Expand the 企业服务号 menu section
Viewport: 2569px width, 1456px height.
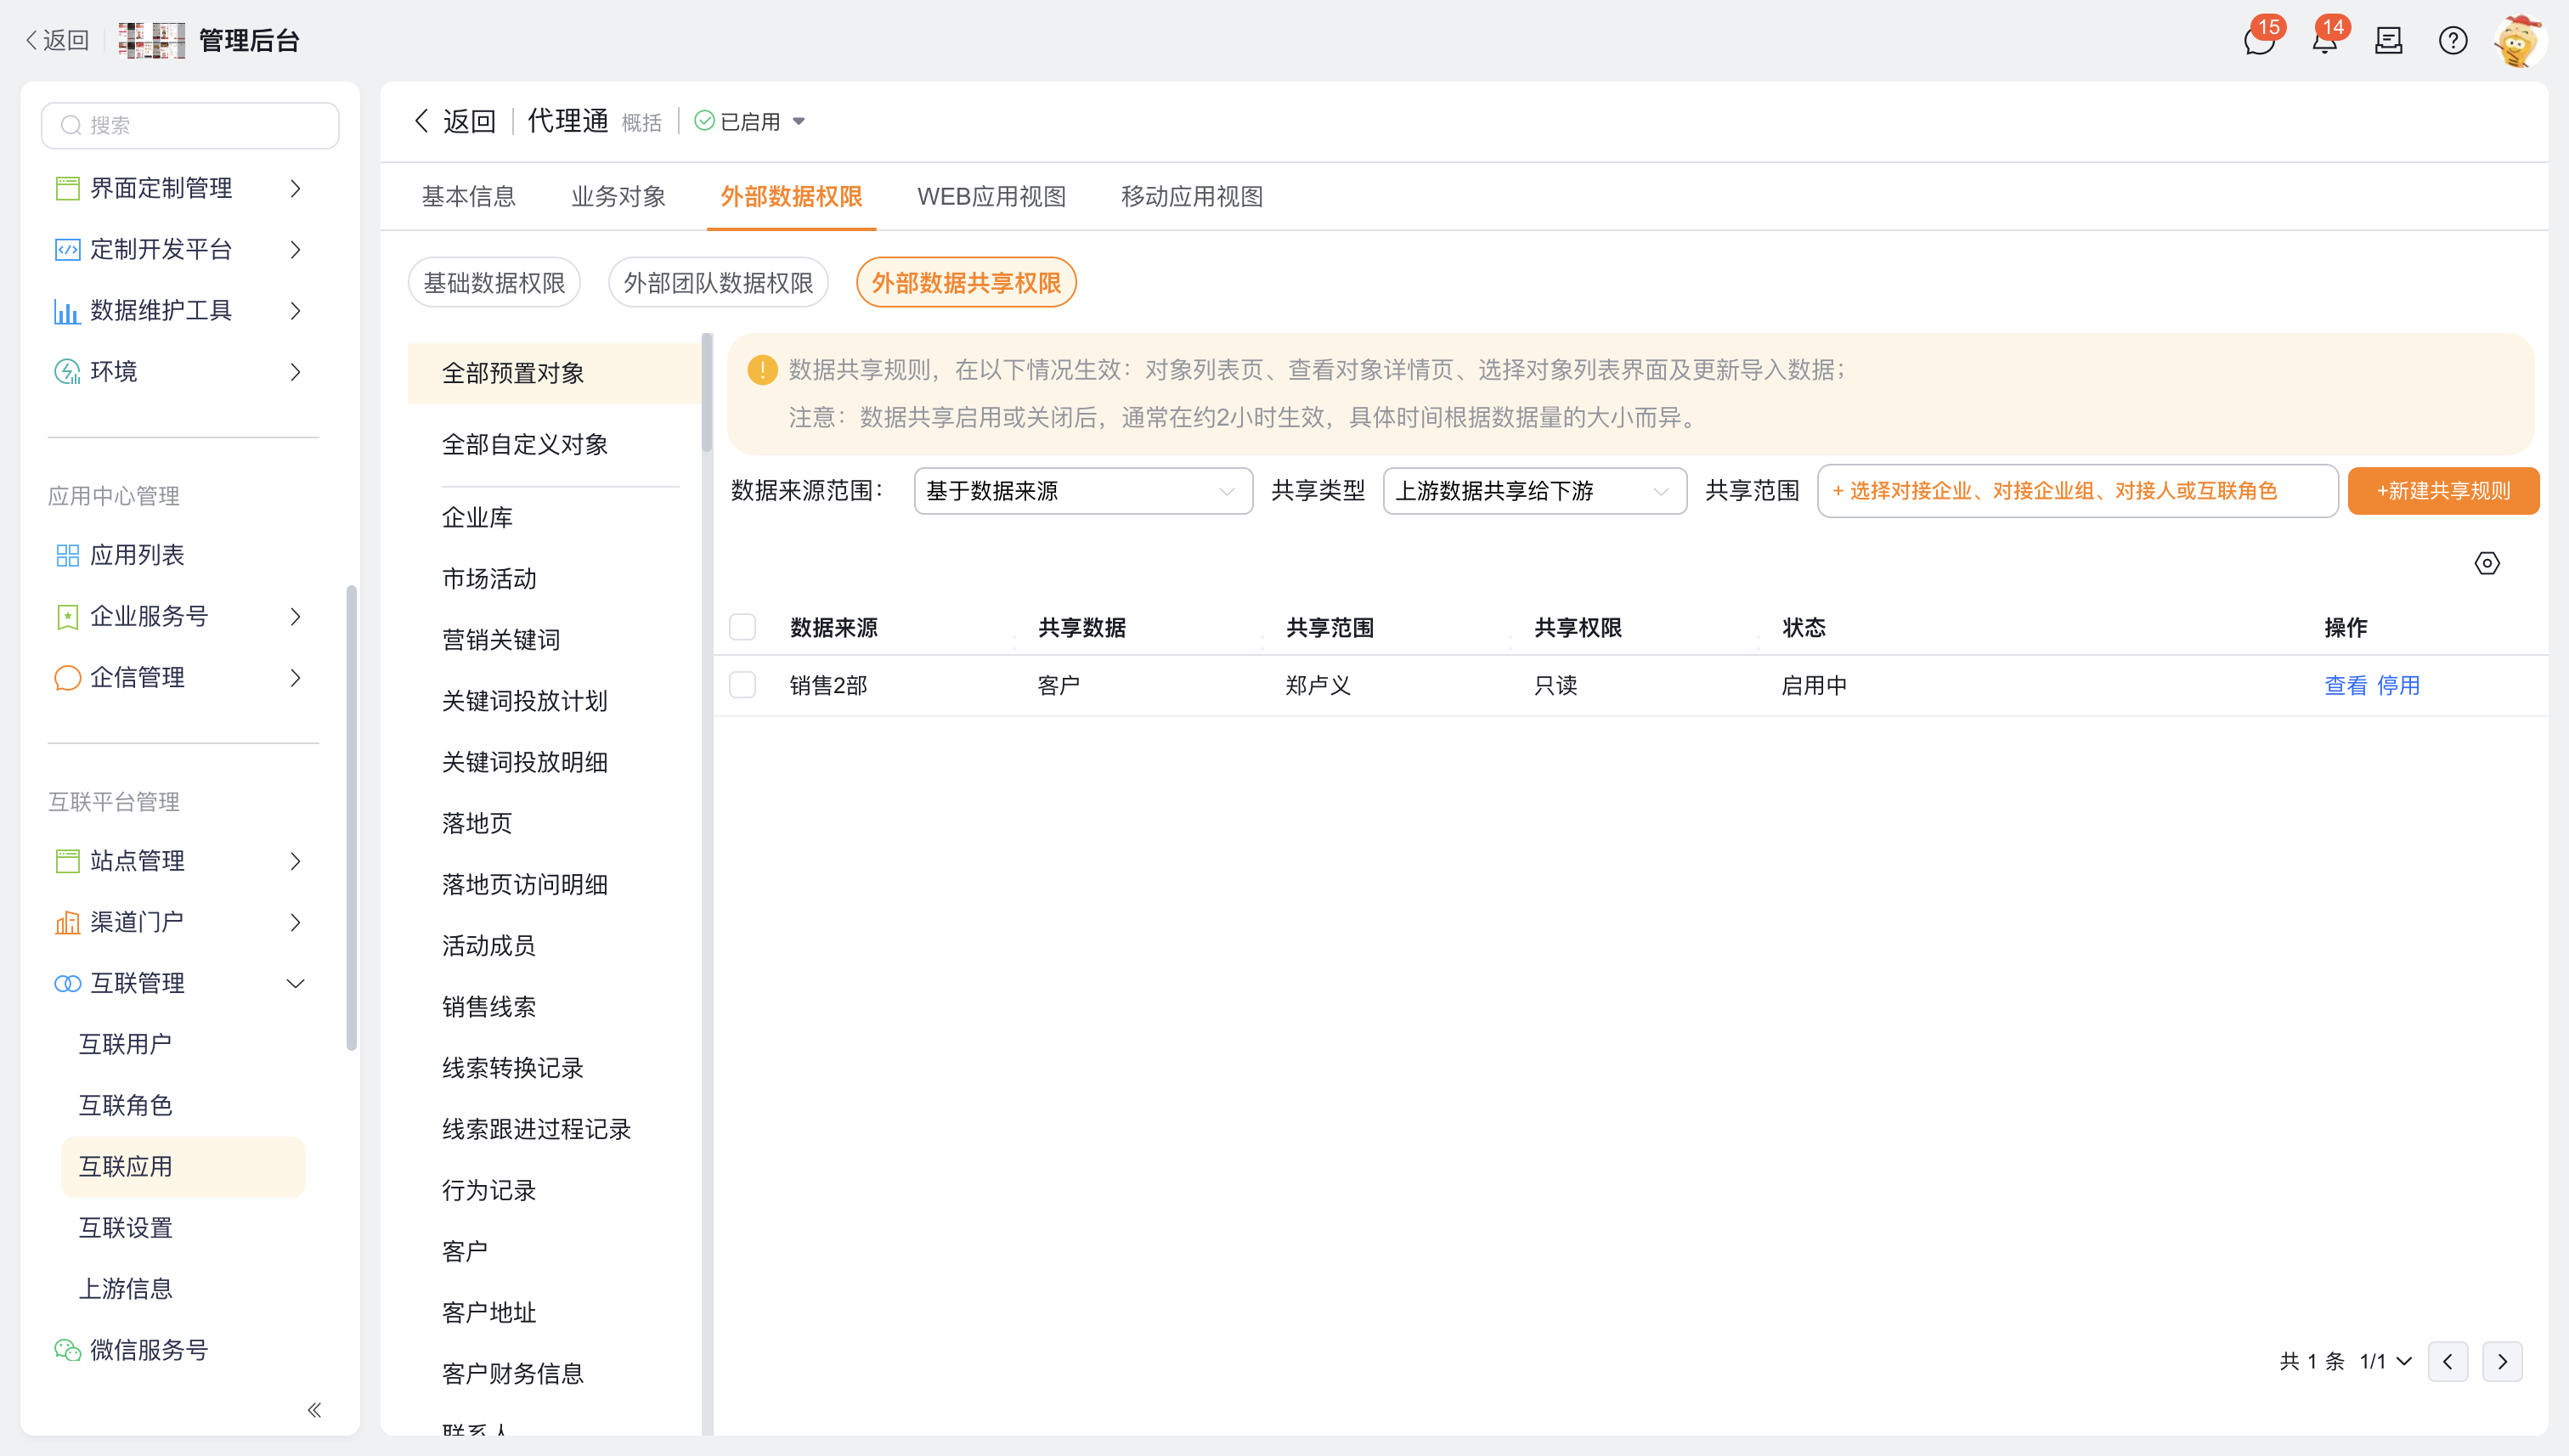click(x=295, y=617)
